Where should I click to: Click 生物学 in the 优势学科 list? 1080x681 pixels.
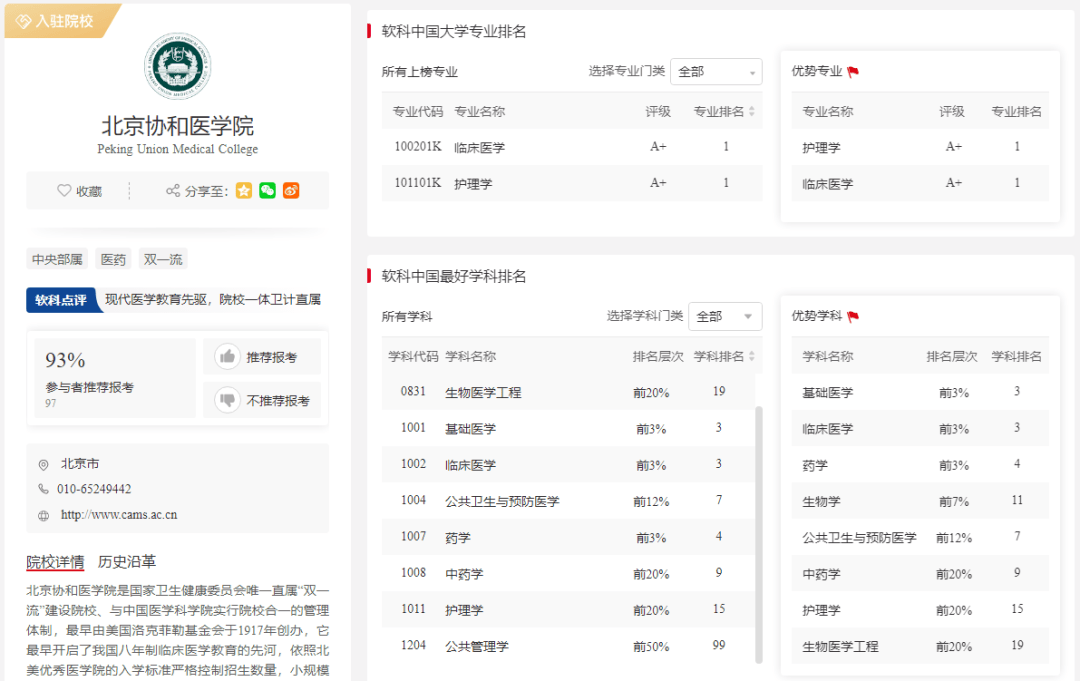(821, 501)
